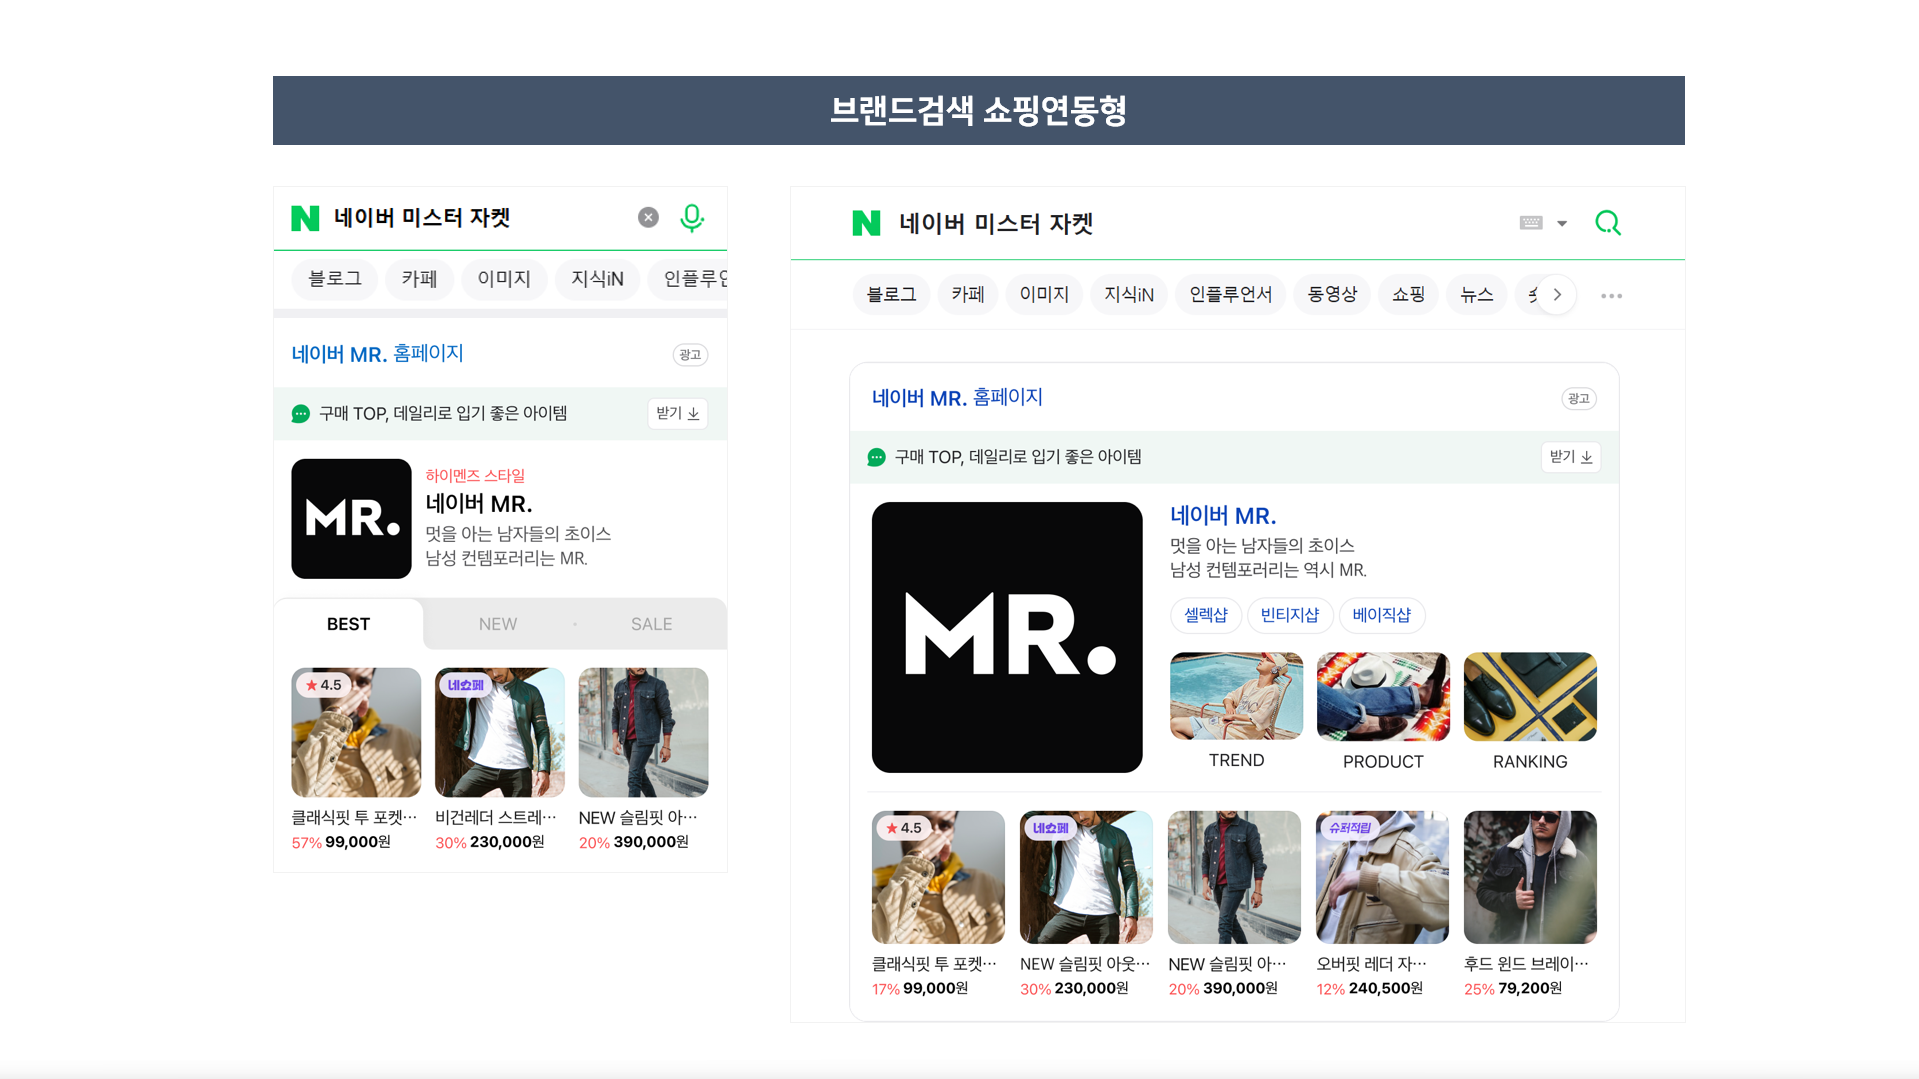Open the 네이버 MR. 홈페이지 link in desktop ad

957,398
